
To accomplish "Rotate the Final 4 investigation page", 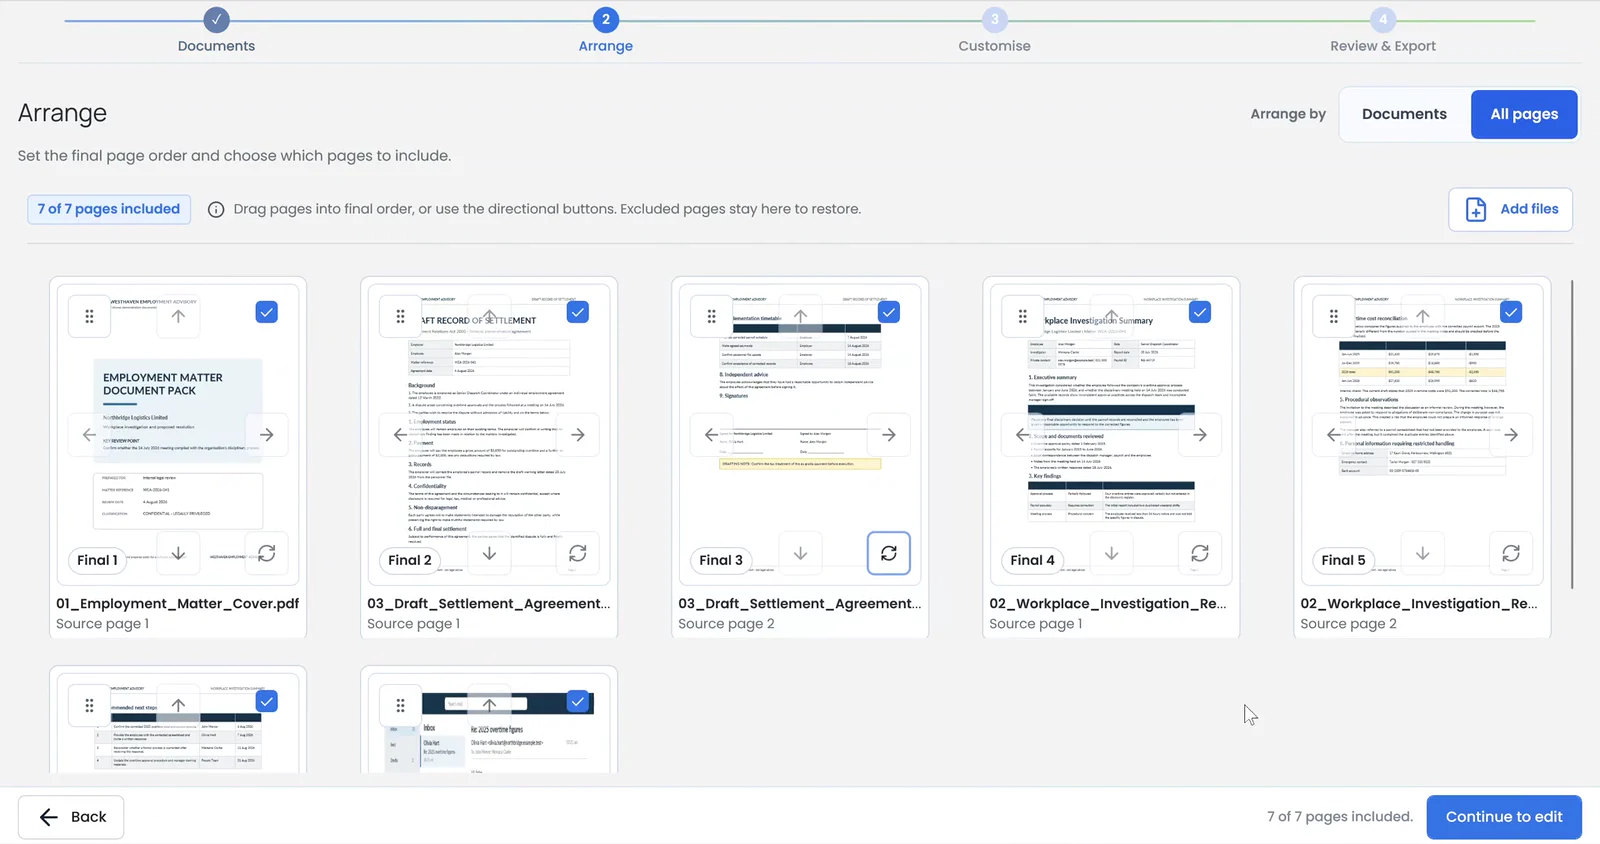I will click(x=1200, y=553).
